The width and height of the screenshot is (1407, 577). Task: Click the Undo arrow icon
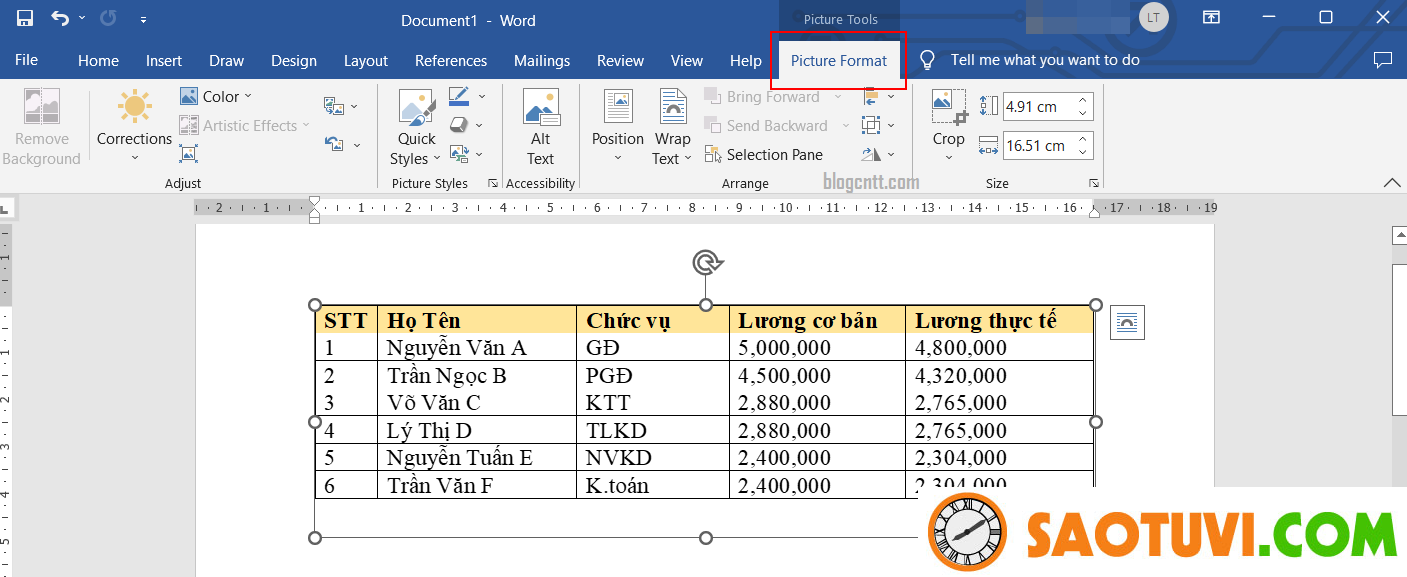[x=60, y=19]
